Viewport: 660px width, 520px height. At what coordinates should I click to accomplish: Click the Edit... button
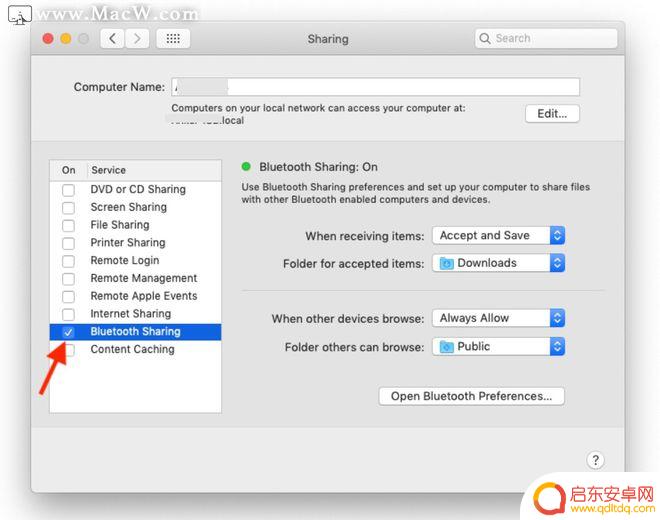click(552, 114)
